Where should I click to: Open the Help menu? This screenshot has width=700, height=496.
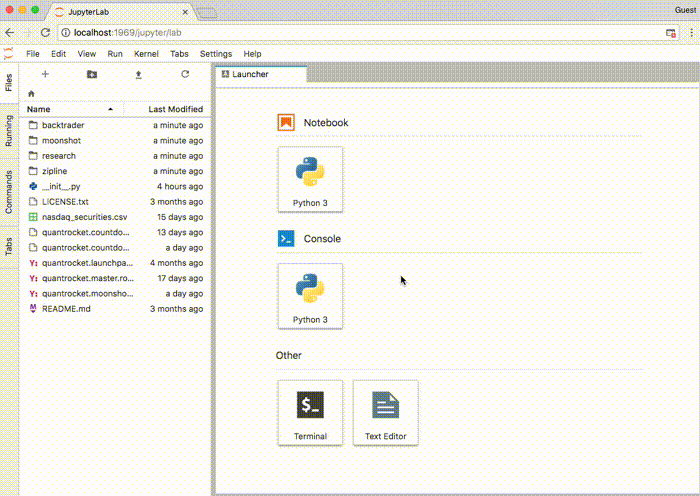(252, 54)
